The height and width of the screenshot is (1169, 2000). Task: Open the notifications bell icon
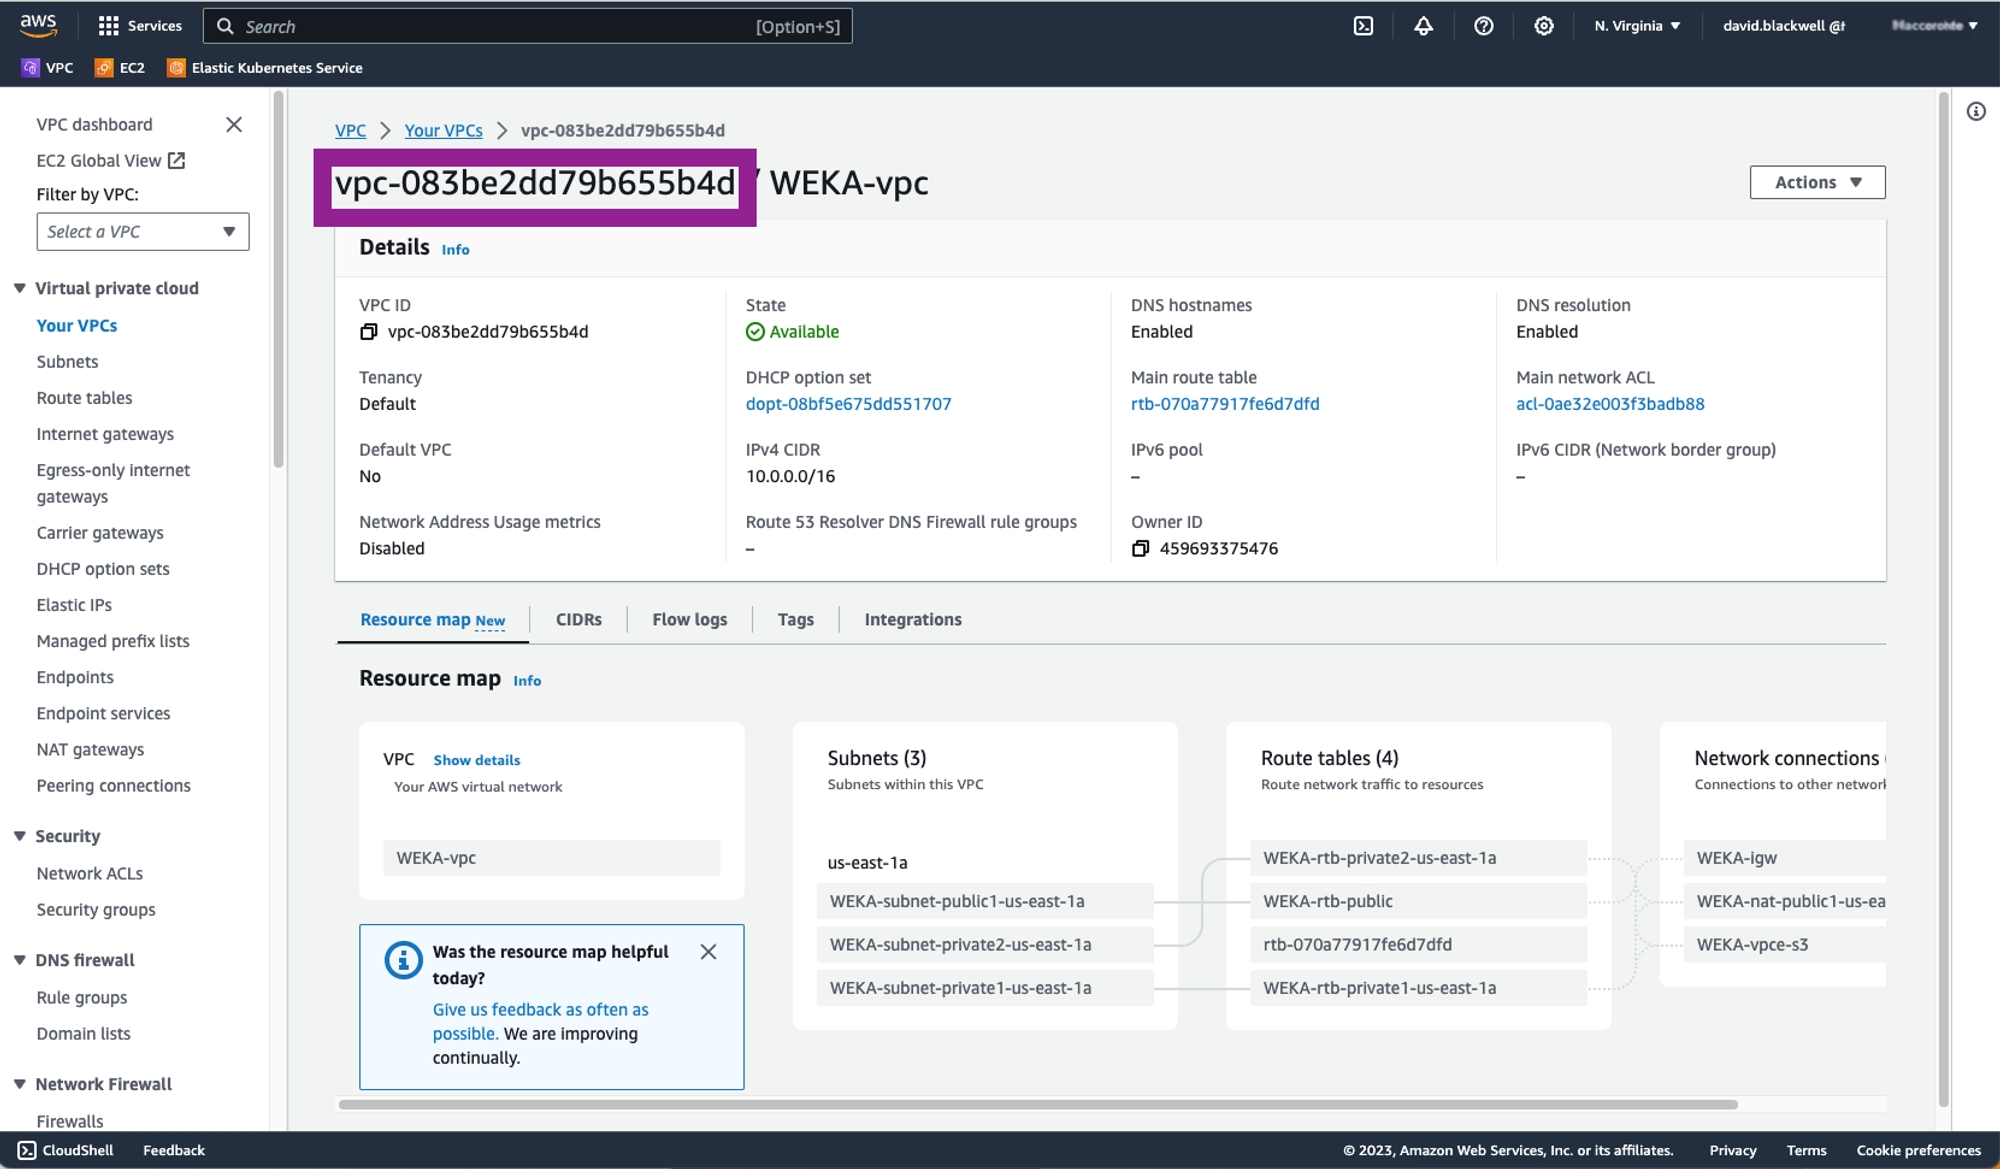(x=1423, y=26)
